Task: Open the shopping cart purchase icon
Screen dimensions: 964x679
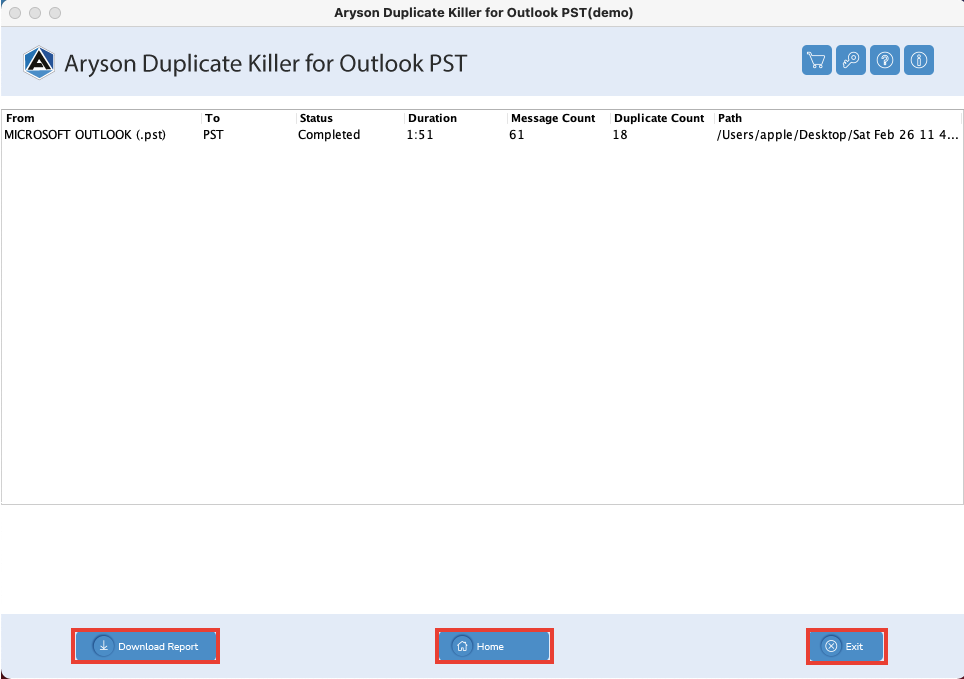Action: pyautogui.click(x=816, y=60)
